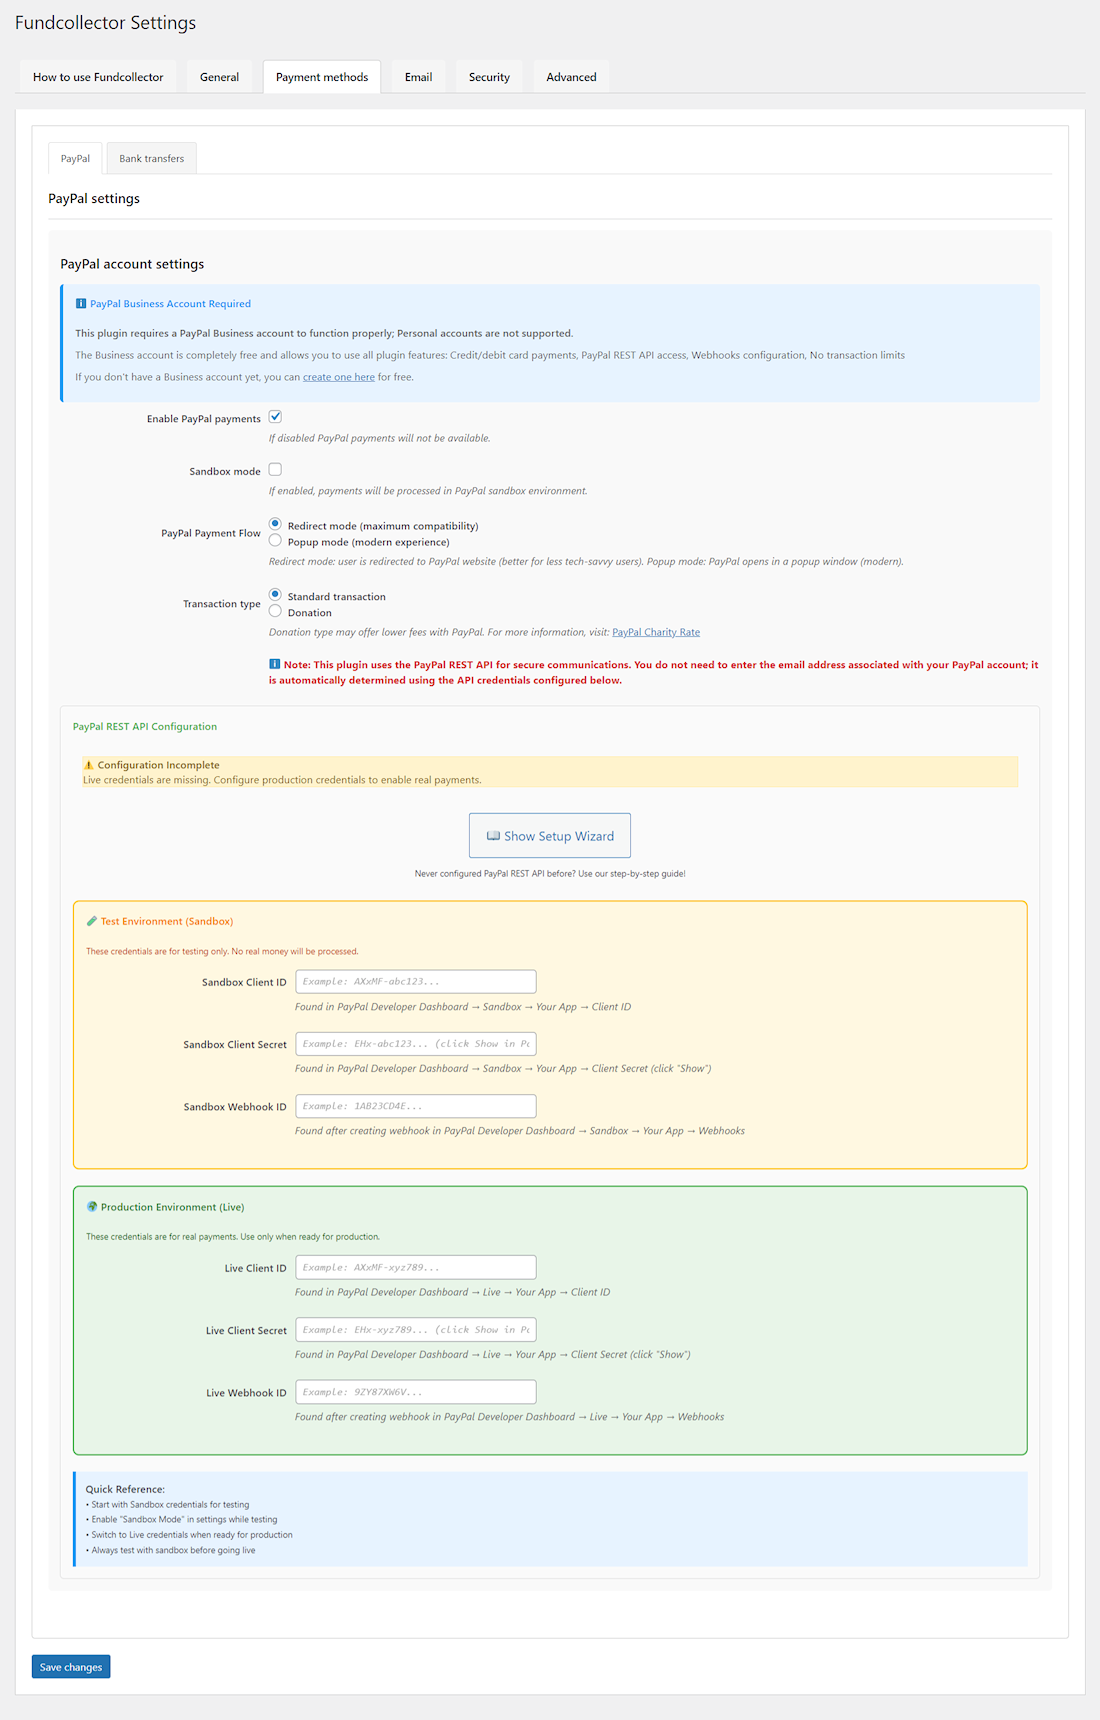Enable the Sandbox mode checkbox

(x=275, y=469)
